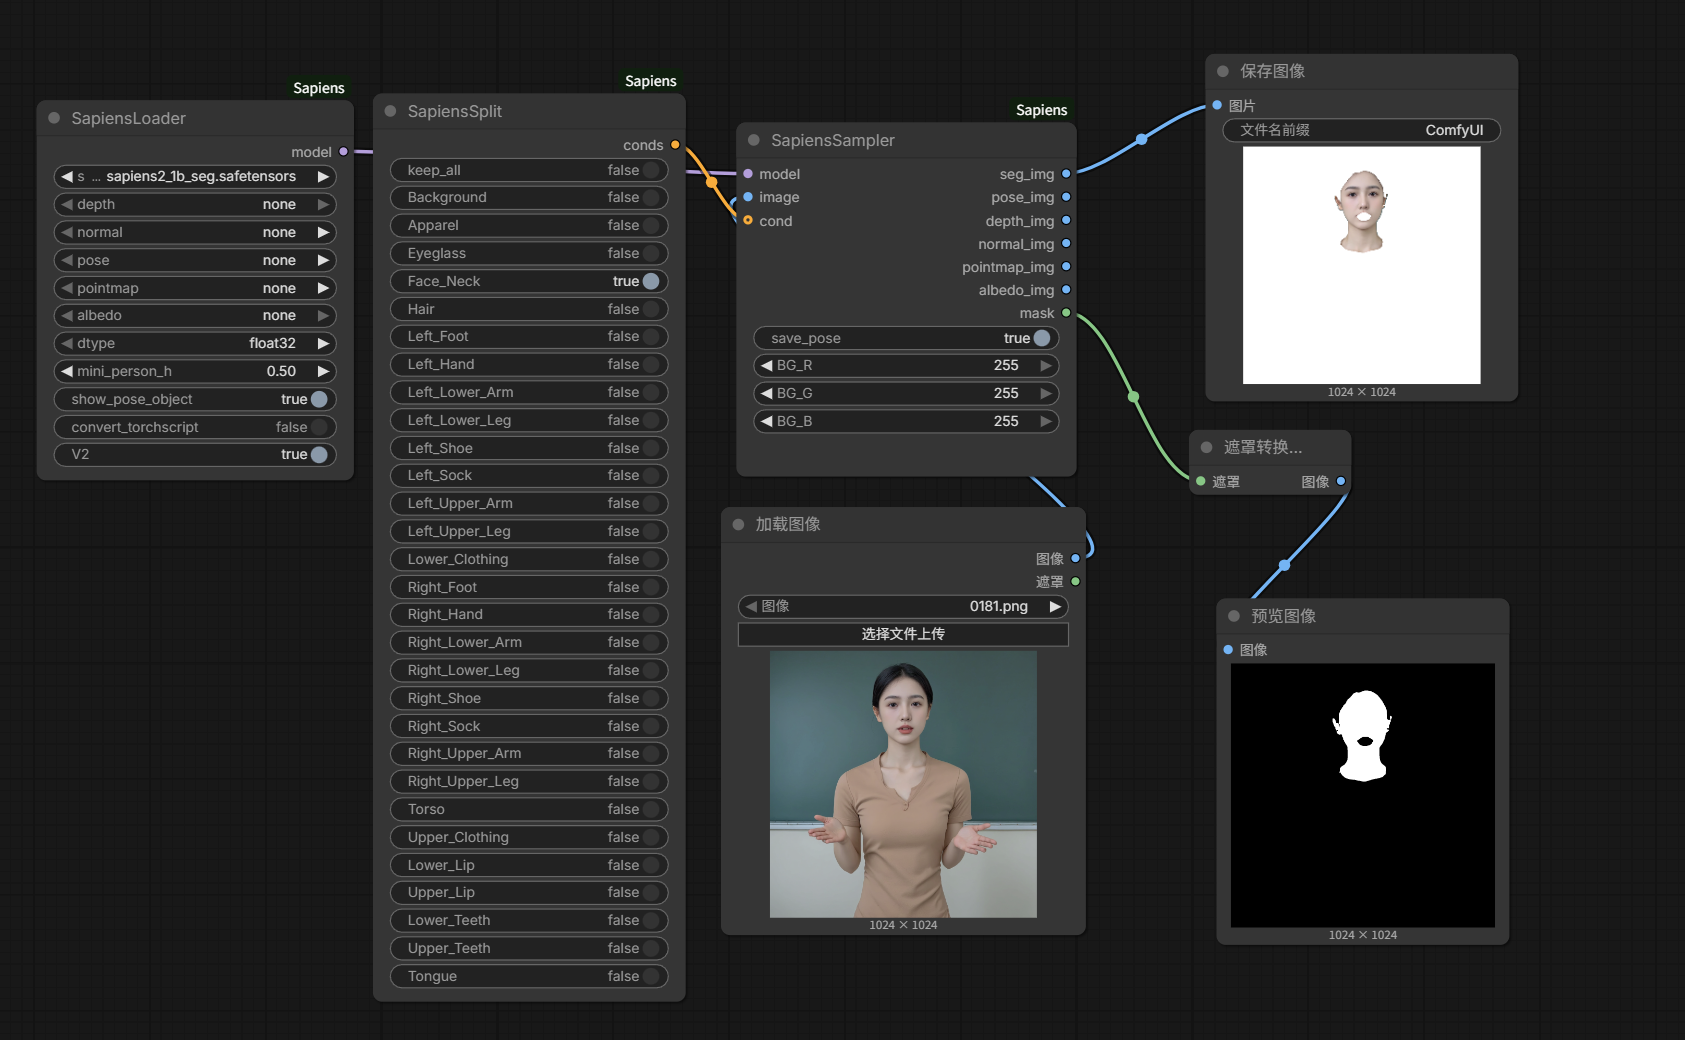Disable the Face_Neck toggle
1685x1040 pixels.
tap(529, 281)
